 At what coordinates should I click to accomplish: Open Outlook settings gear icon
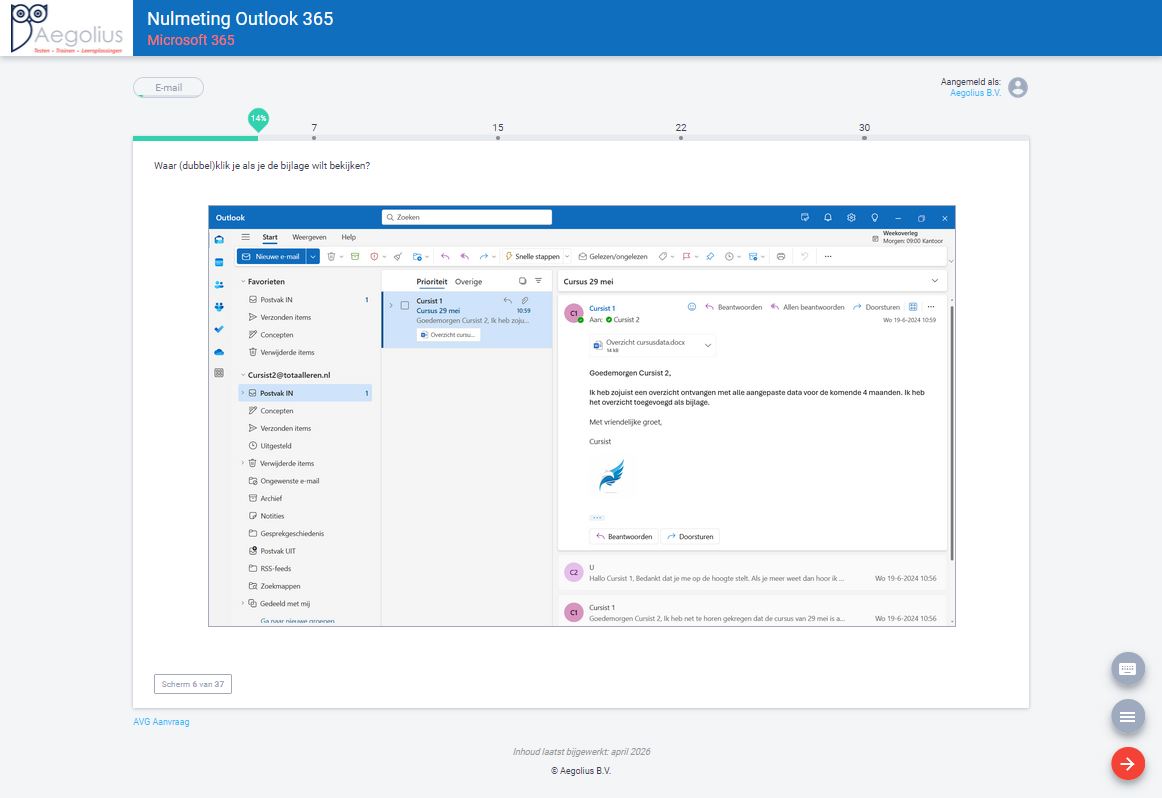click(x=851, y=217)
